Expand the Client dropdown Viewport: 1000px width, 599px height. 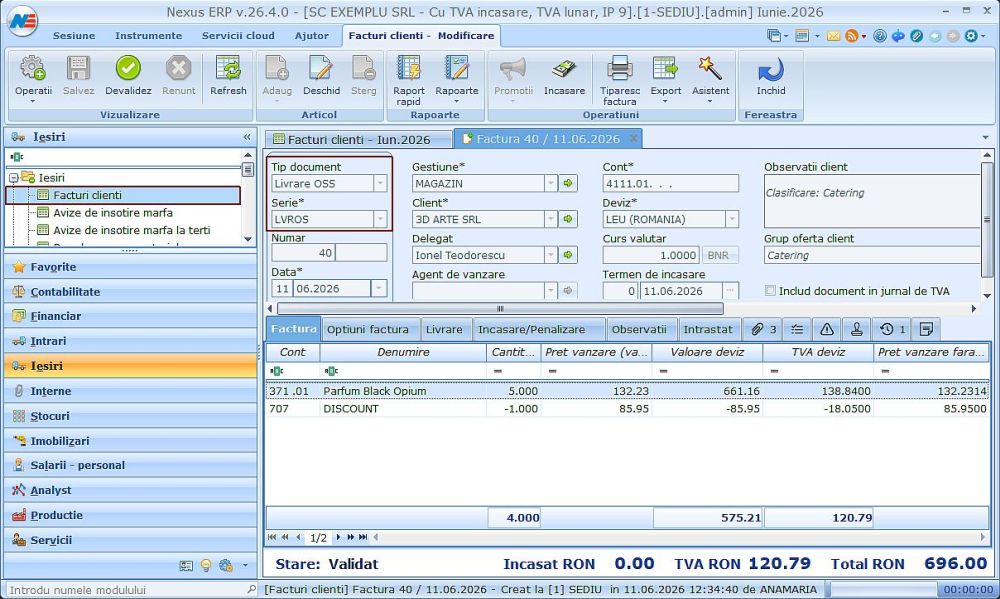[x=551, y=219]
